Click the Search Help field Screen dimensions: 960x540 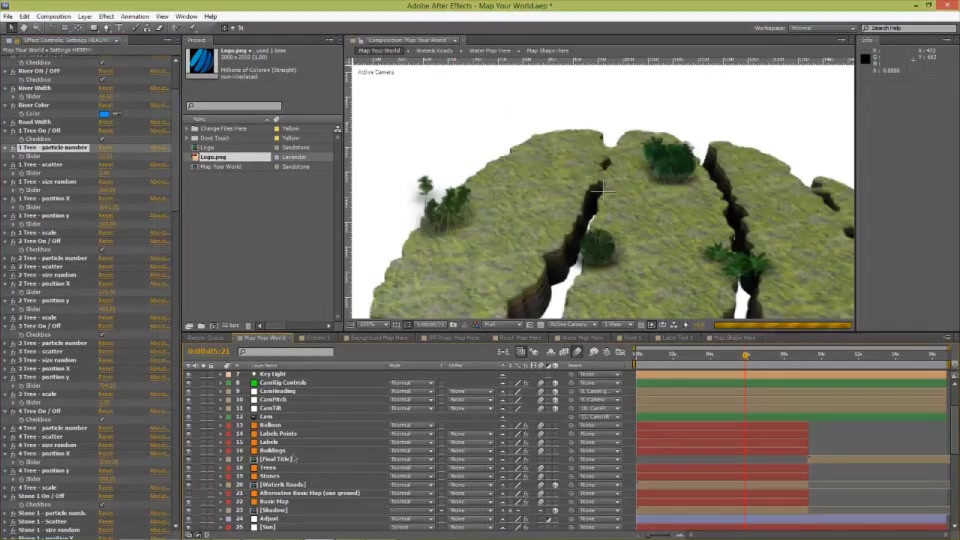coord(908,28)
